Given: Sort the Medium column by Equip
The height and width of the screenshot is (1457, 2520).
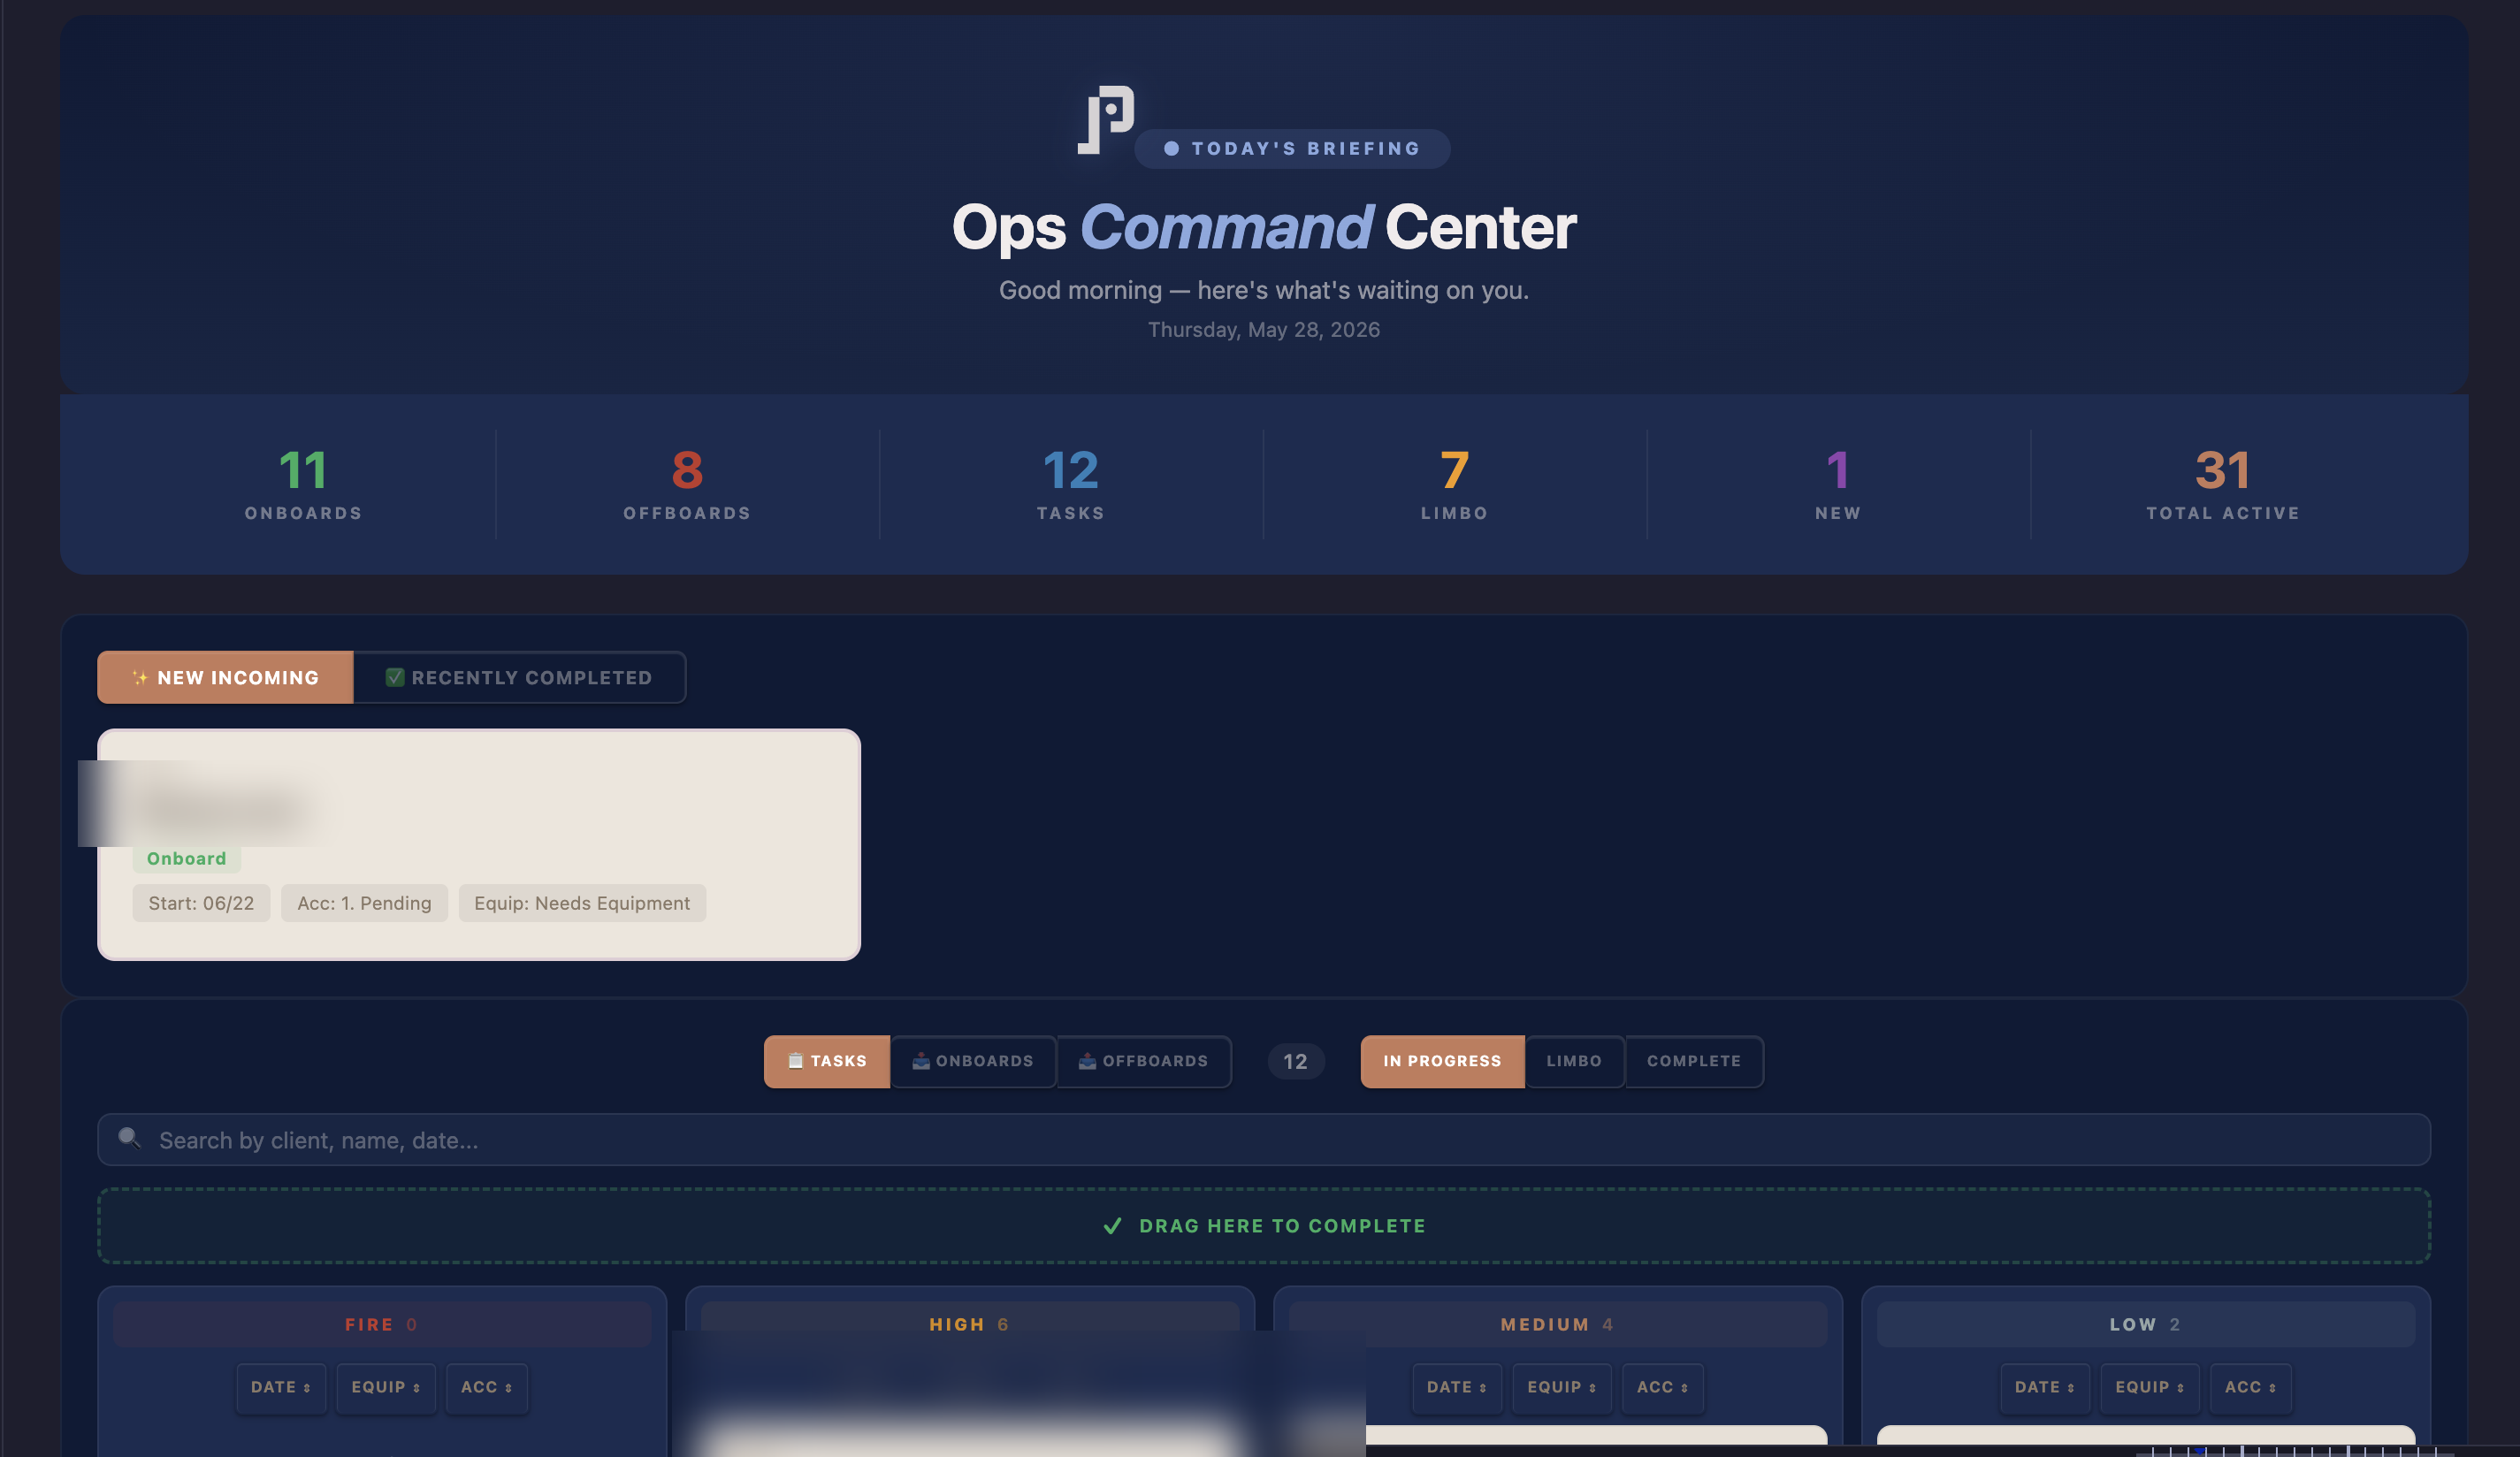Looking at the screenshot, I should click(x=1562, y=1388).
